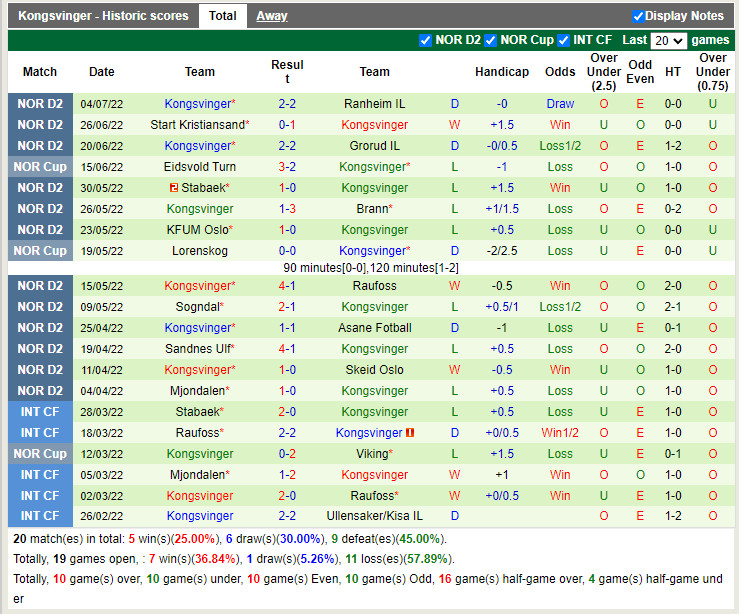
Task: Click KFUM Oslo team name
Action: pyautogui.click(x=199, y=230)
